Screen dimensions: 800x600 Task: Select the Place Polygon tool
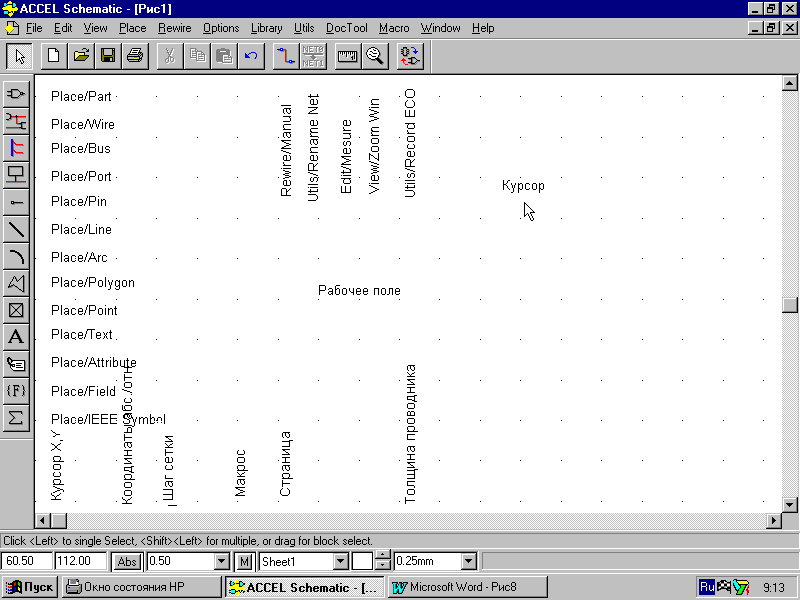pos(16,283)
